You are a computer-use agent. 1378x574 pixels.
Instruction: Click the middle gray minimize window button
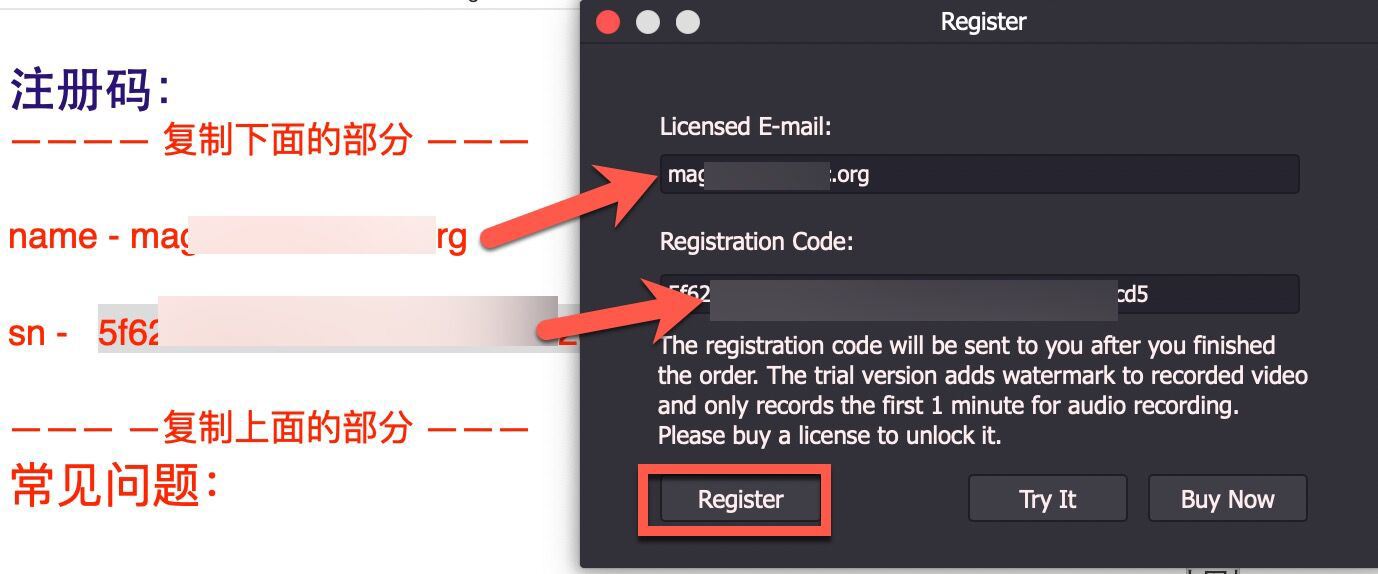[x=648, y=21]
